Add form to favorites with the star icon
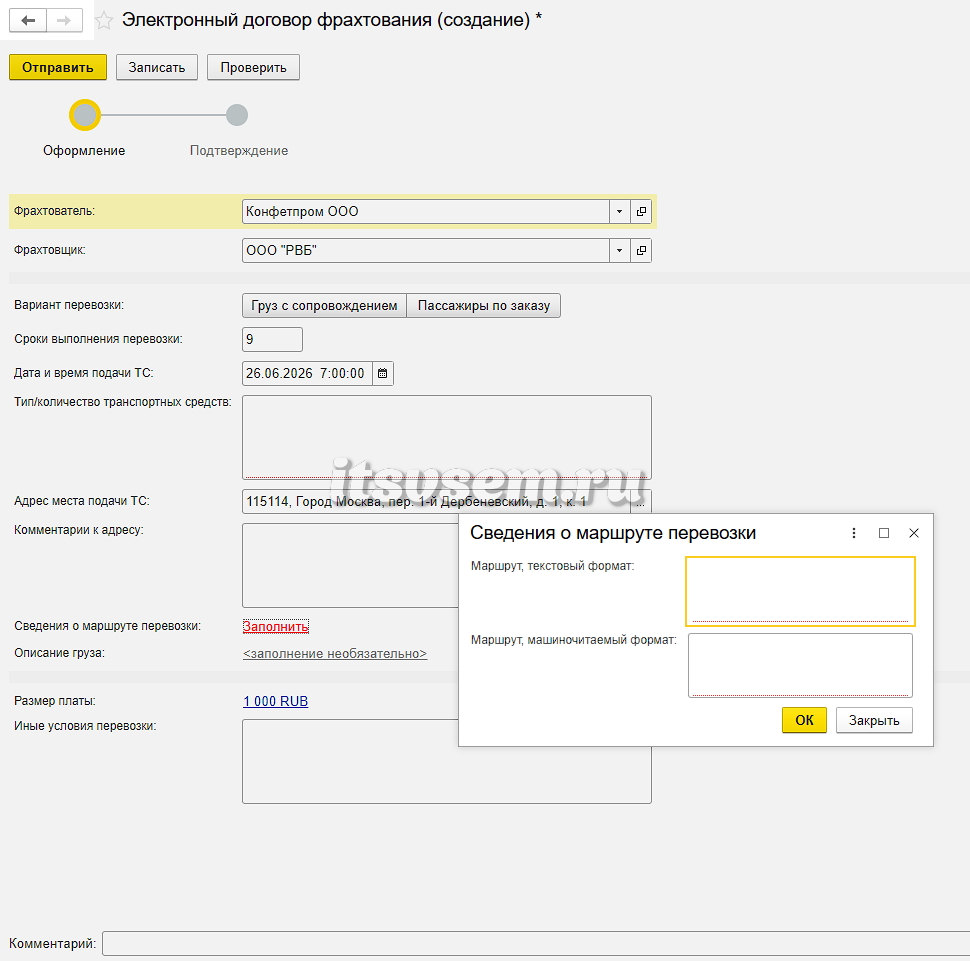The image size is (970, 961). pyautogui.click(x=104, y=20)
